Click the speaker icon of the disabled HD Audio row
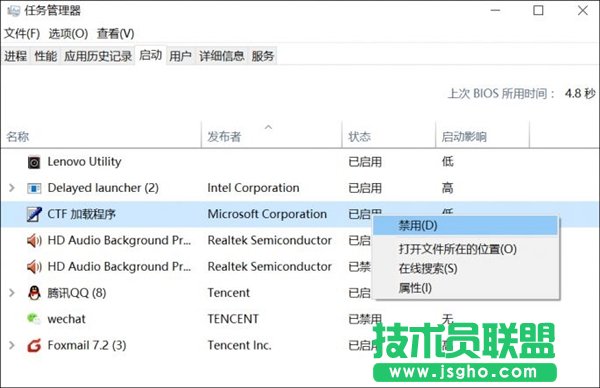600x388 pixels. 34,267
